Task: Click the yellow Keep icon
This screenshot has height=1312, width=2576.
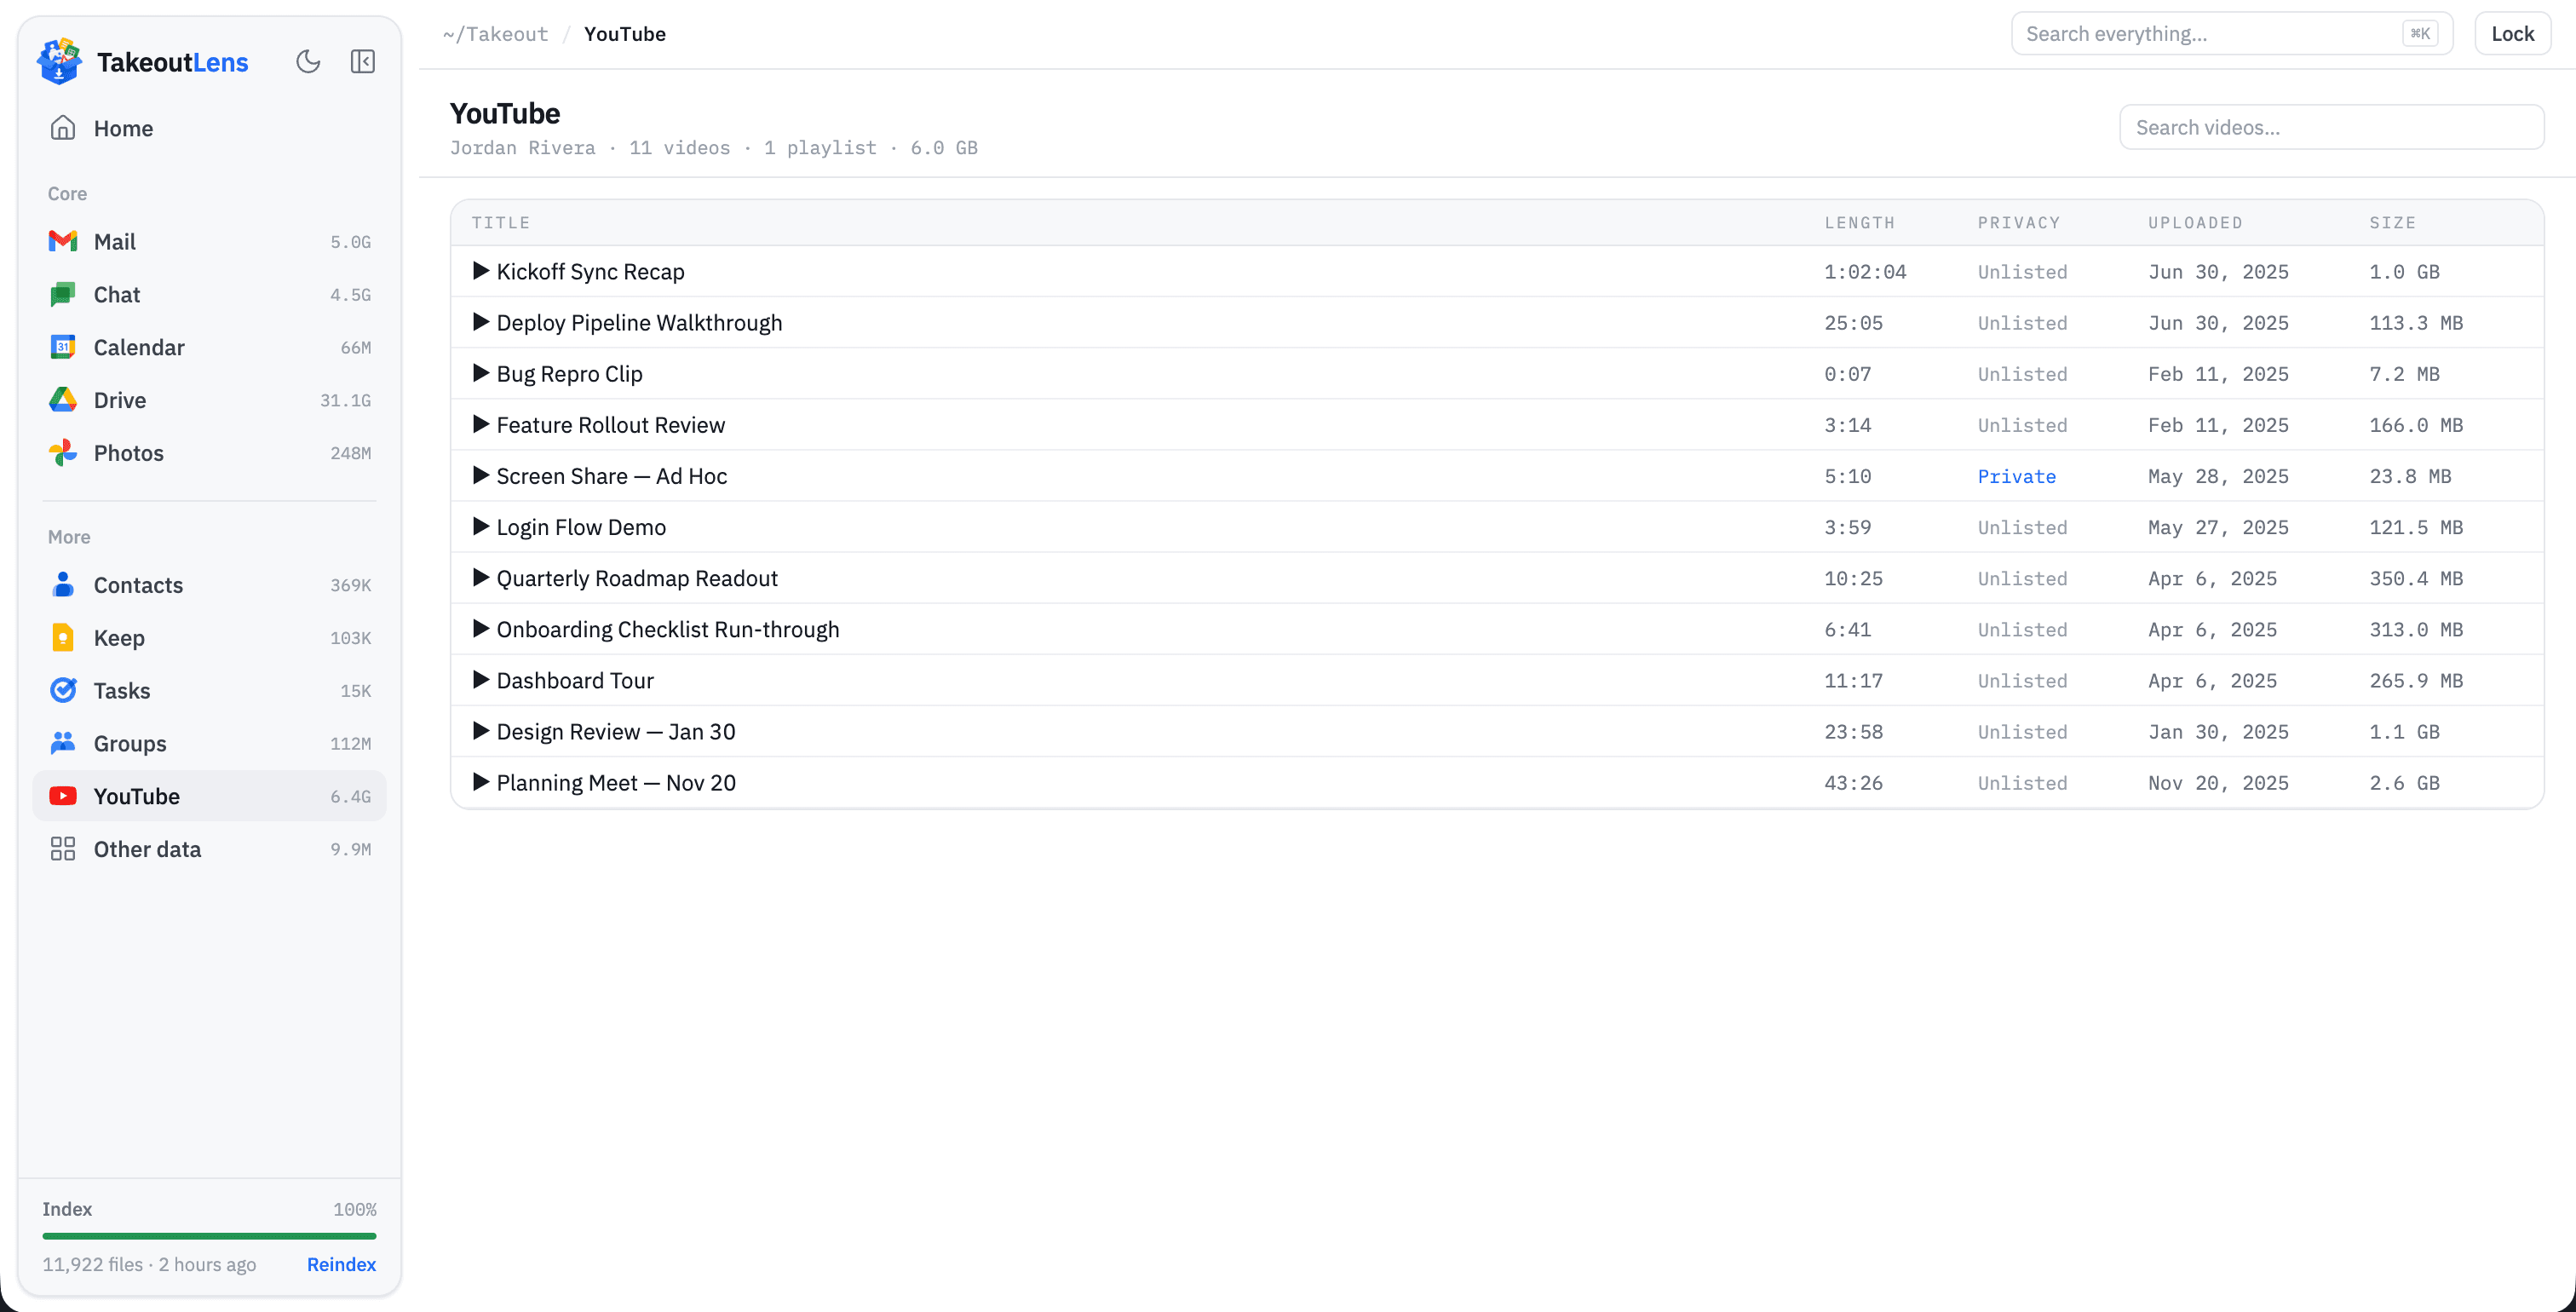Action: click(x=63, y=638)
